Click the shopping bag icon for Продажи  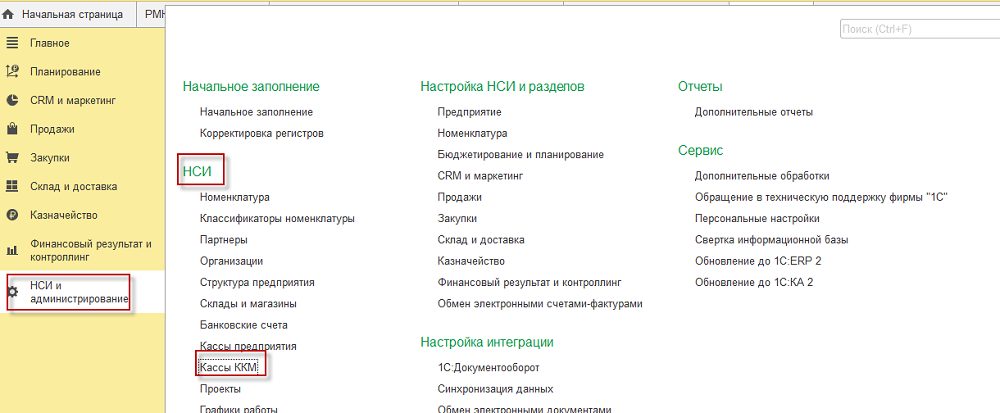tap(11, 129)
